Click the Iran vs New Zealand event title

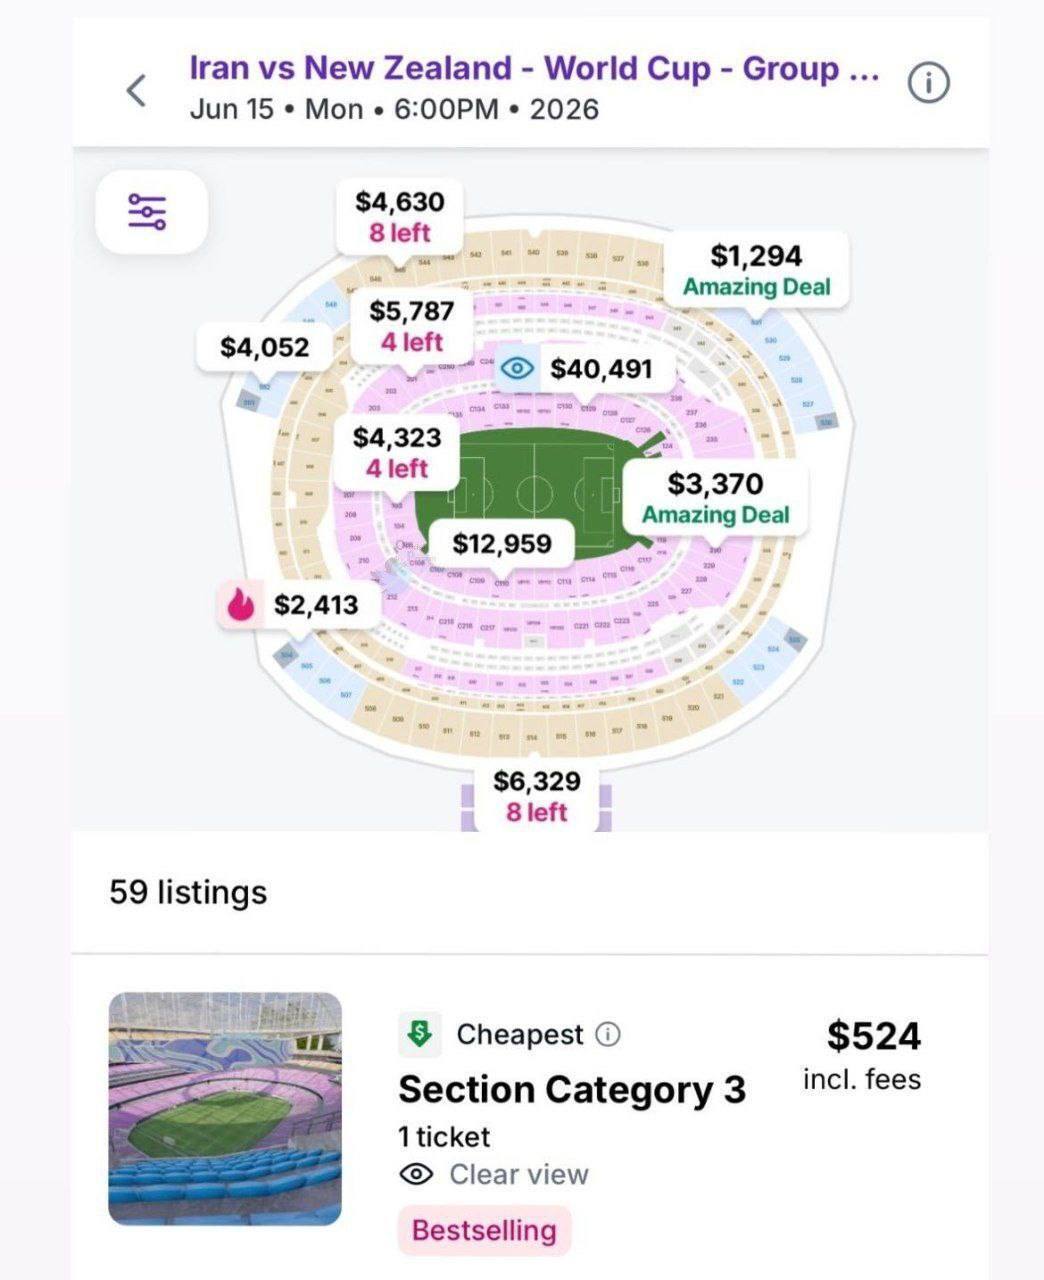(534, 68)
